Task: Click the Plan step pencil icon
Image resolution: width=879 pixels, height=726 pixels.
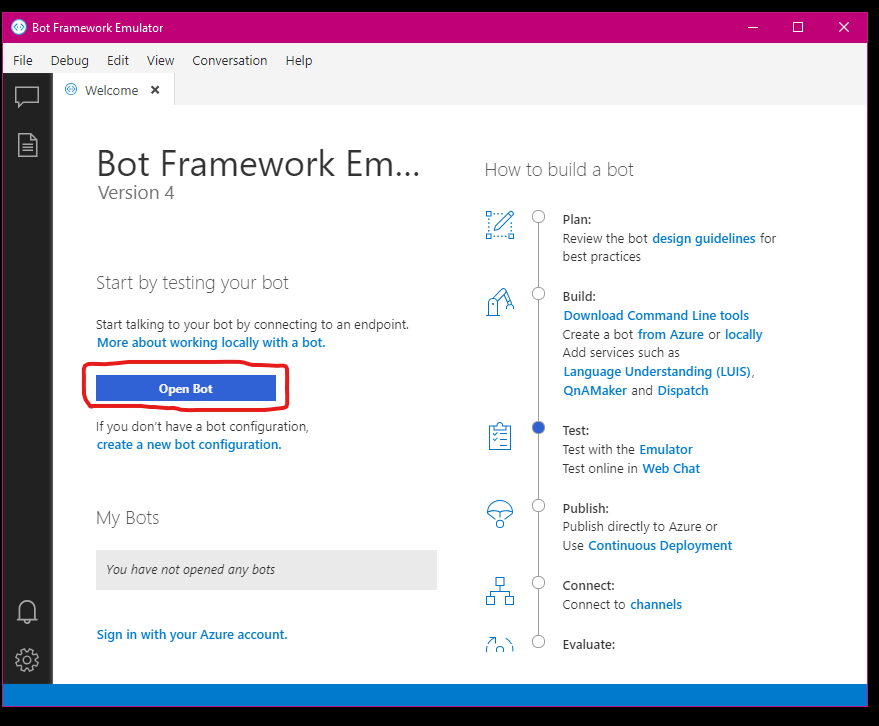Action: tap(499, 224)
